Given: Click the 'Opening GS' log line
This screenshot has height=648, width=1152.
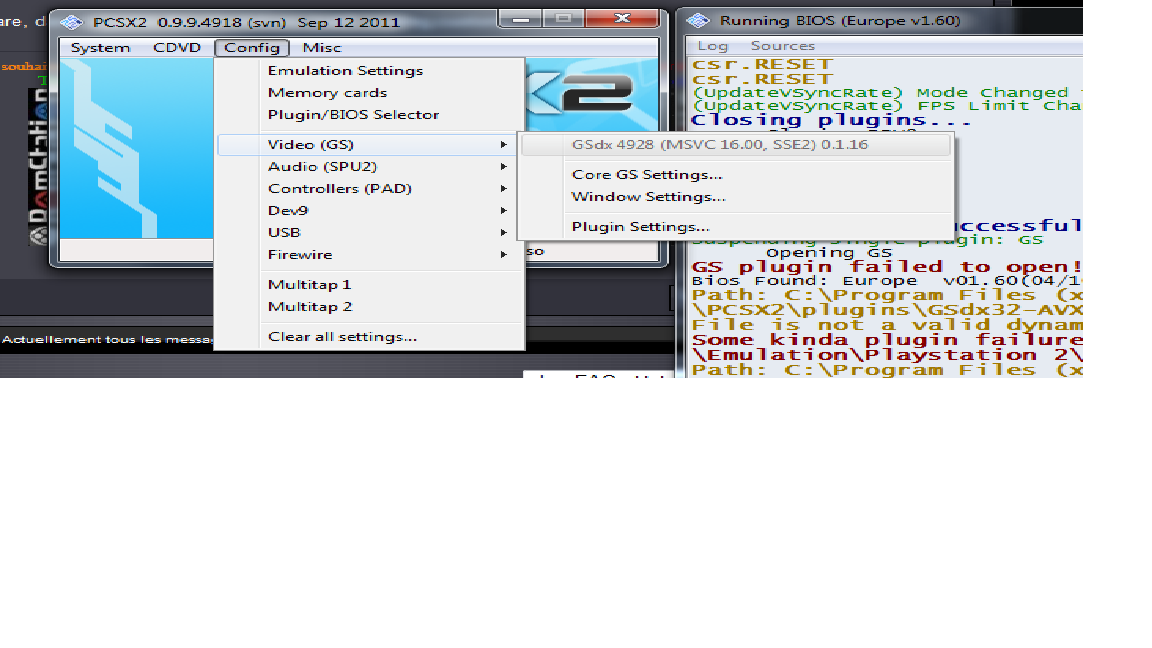Looking at the screenshot, I should pyautogui.click(x=829, y=253).
